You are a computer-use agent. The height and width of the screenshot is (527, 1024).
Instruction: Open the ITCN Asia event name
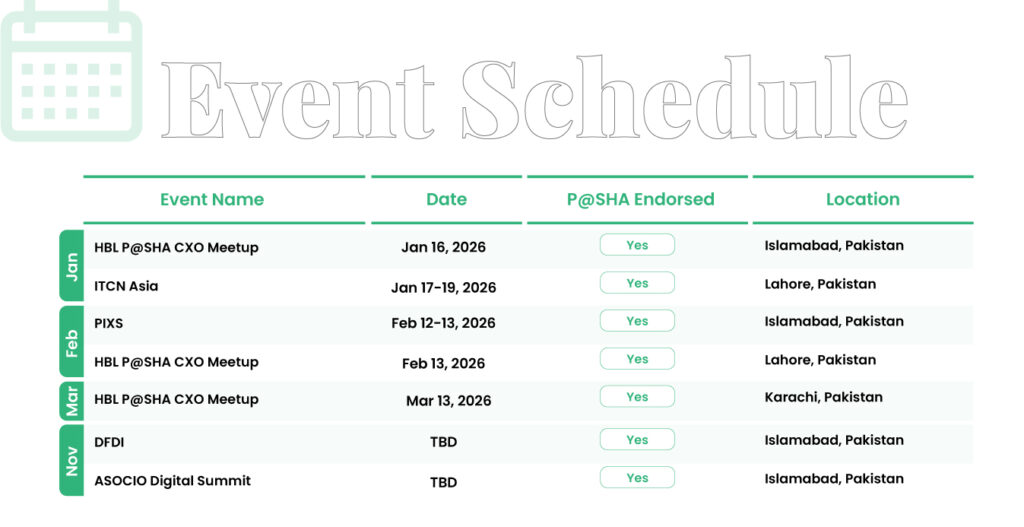coord(126,286)
